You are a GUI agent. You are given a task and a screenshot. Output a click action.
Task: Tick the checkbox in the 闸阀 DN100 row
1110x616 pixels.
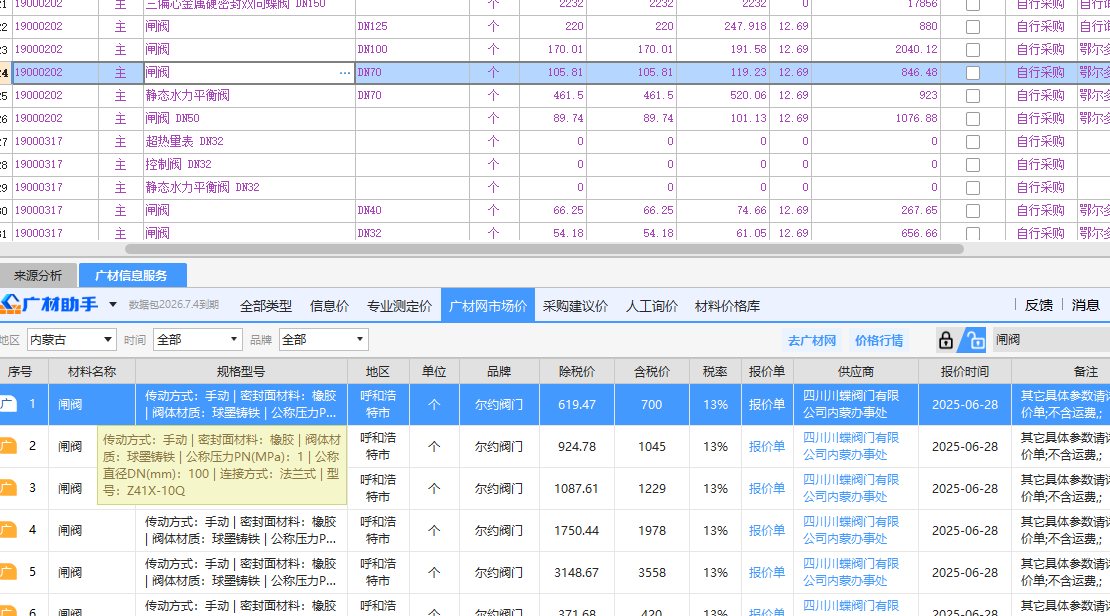click(x=973, y=50)
